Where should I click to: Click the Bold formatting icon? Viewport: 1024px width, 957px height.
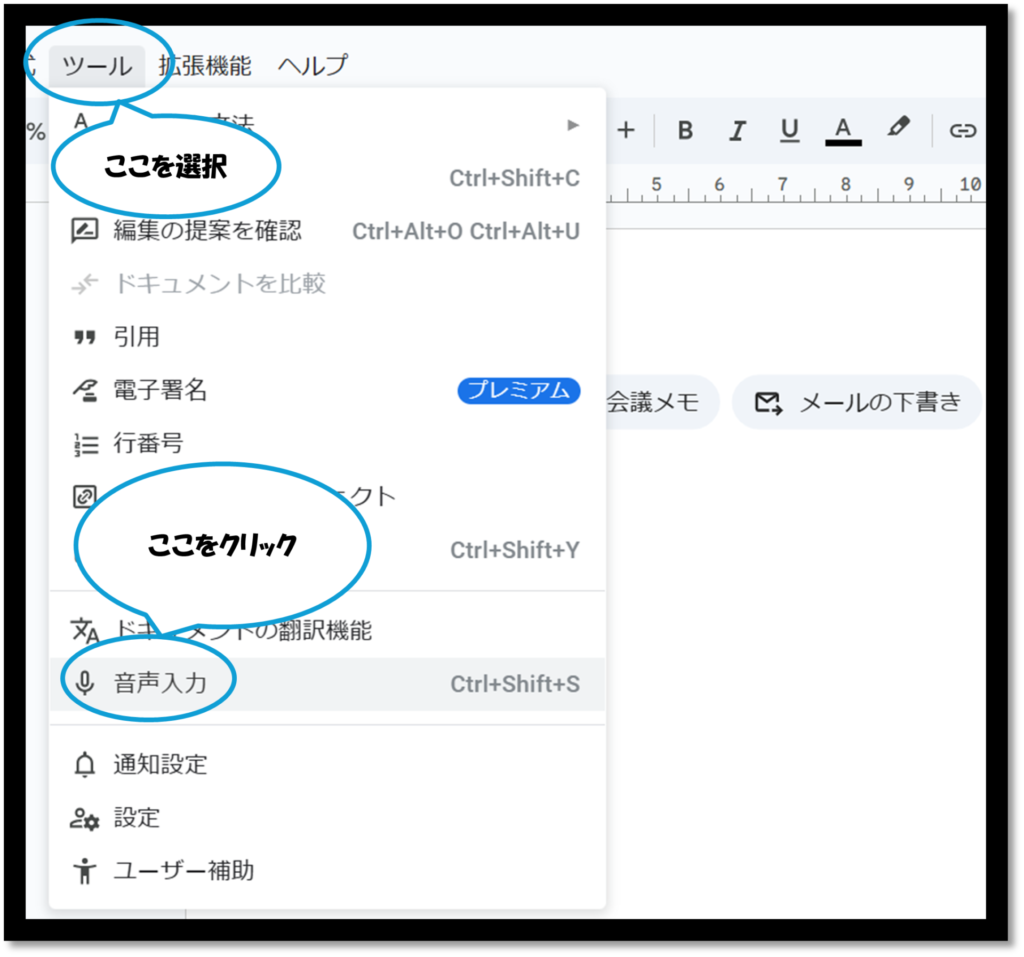[x=685, y=130]
